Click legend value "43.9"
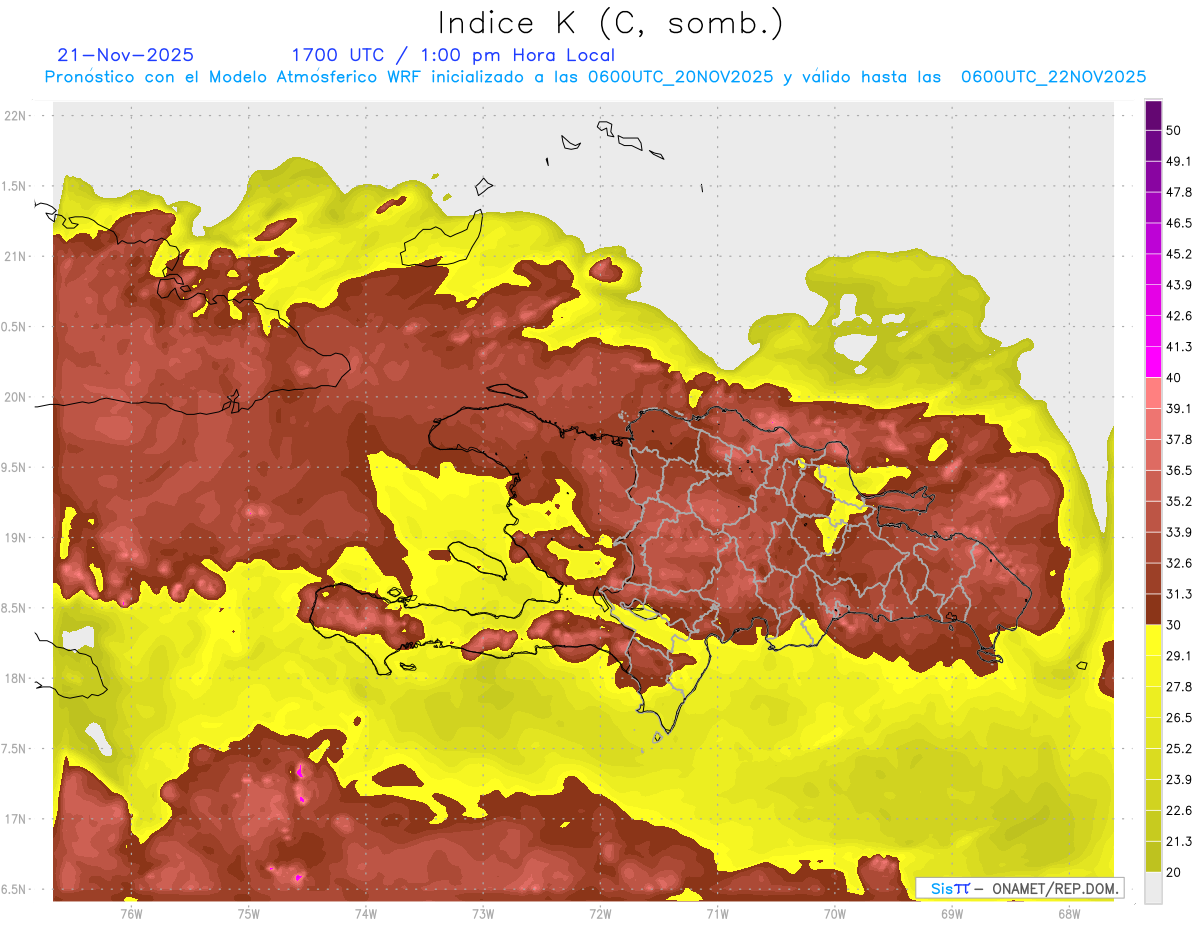1200x927 pixels. pyautogui.click(x=1179, y=285)
